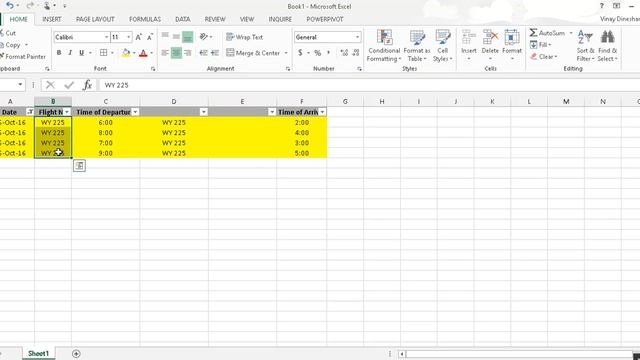Cancel entry with formula bar X
Image resolution: width=640 pixels, height=360 pixels.
click(50, 85)
